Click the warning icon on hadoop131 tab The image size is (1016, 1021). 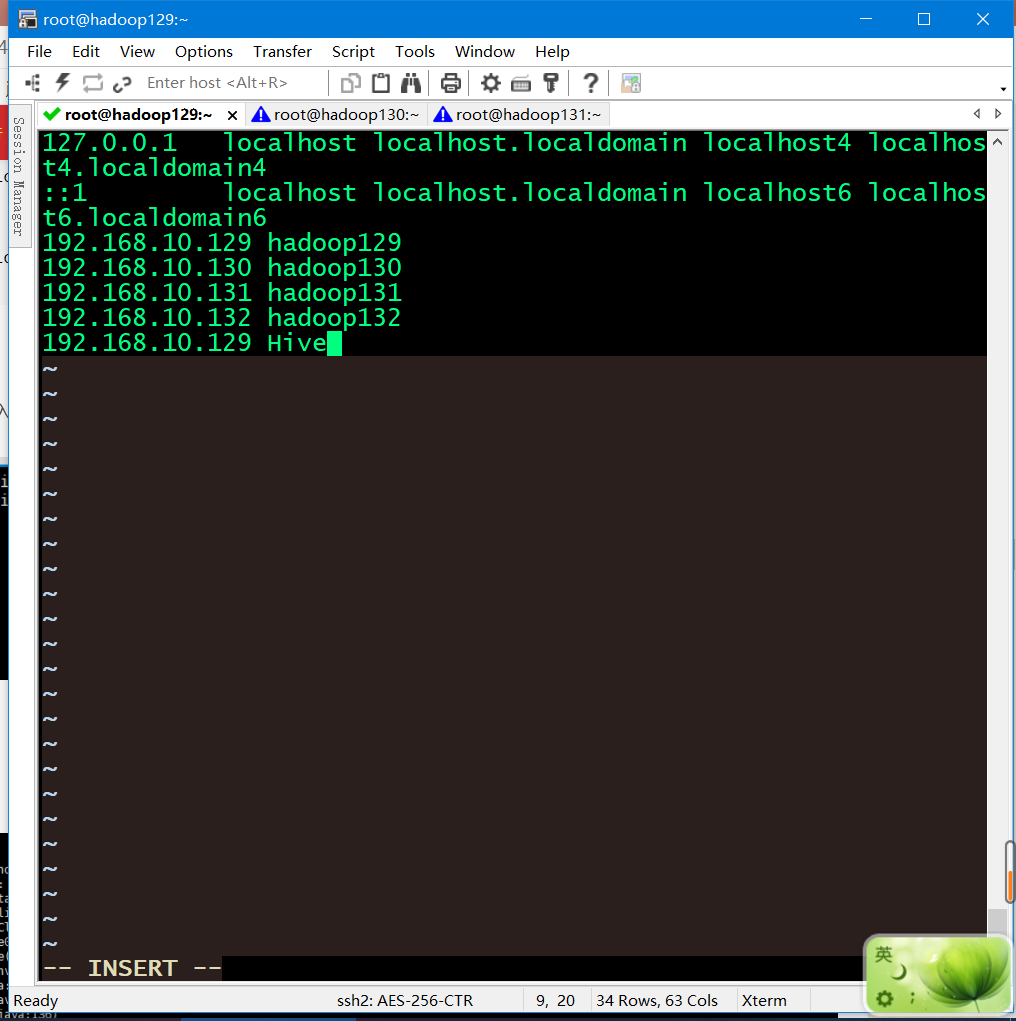click(x=443, y=115)
